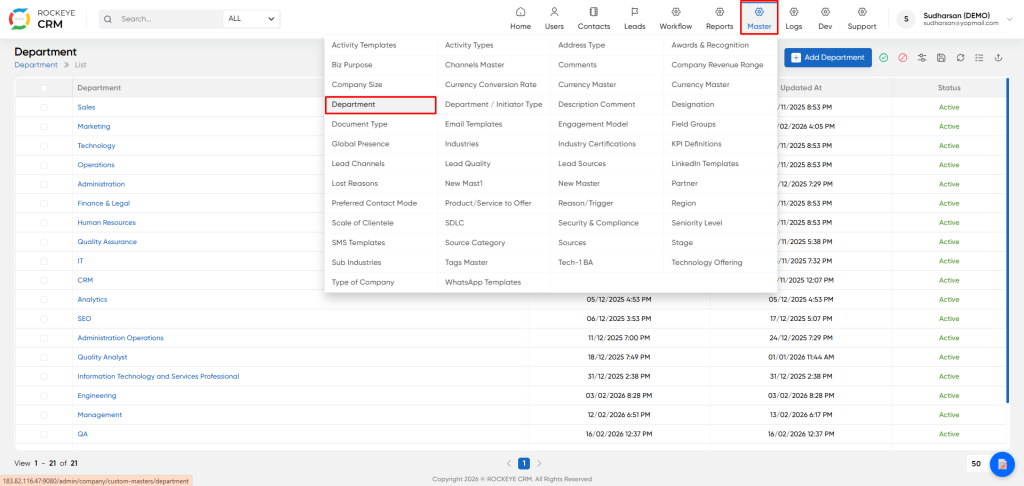The width and height of the screenshot is (1024, 486).
Task: Click the green activate checkmark icon
Action: (x=884, y=57)
